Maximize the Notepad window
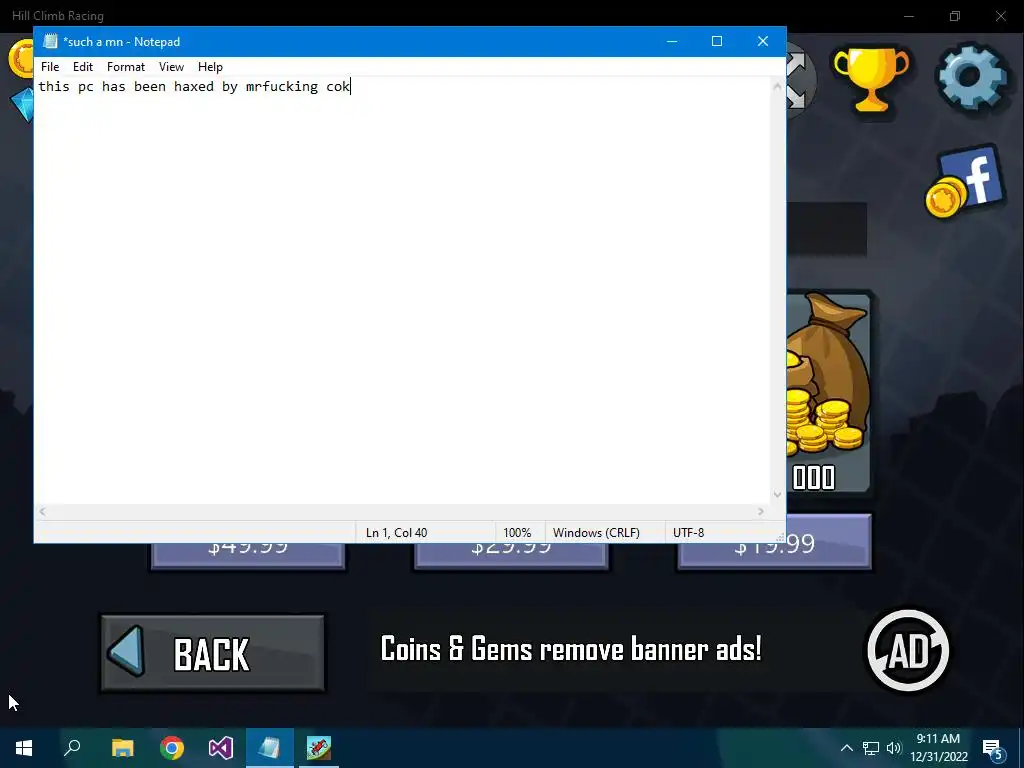 [717, 41]
